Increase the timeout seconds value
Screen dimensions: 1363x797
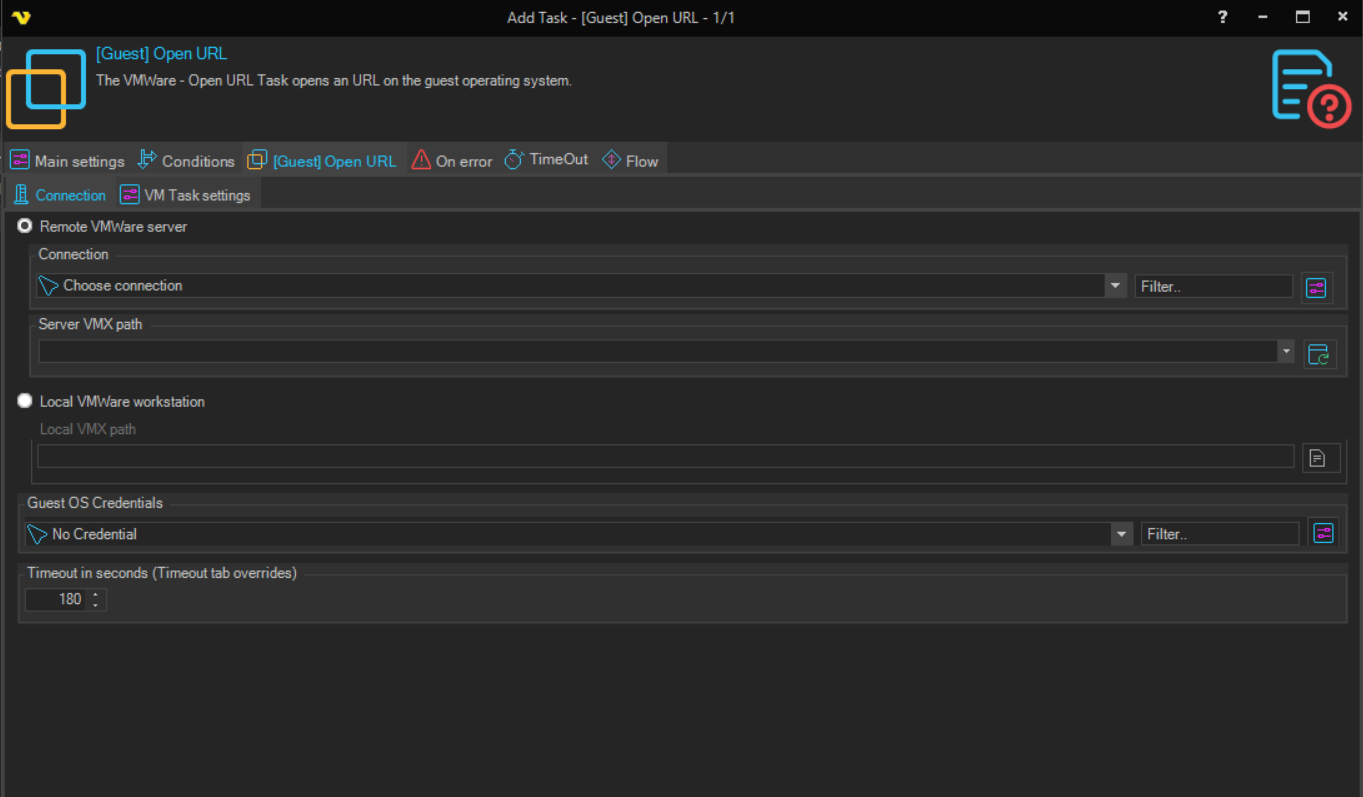[x=95, y=594]
